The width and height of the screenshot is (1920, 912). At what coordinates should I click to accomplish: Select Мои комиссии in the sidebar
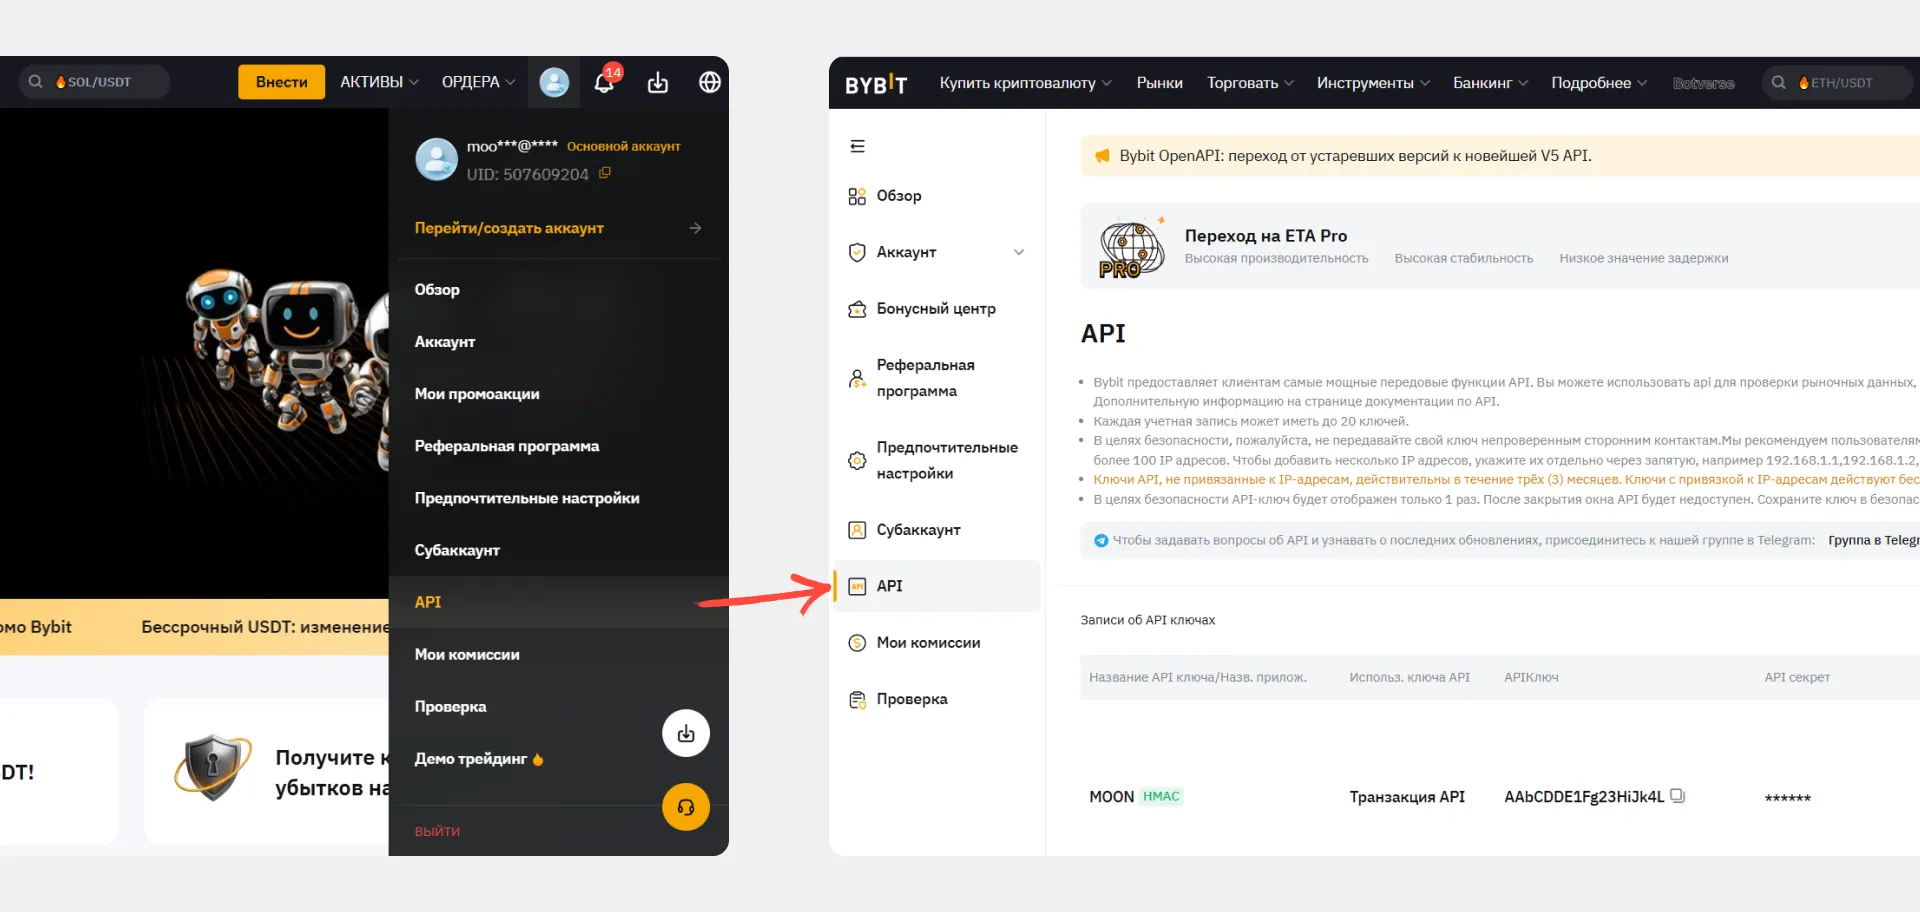[928, 643]
